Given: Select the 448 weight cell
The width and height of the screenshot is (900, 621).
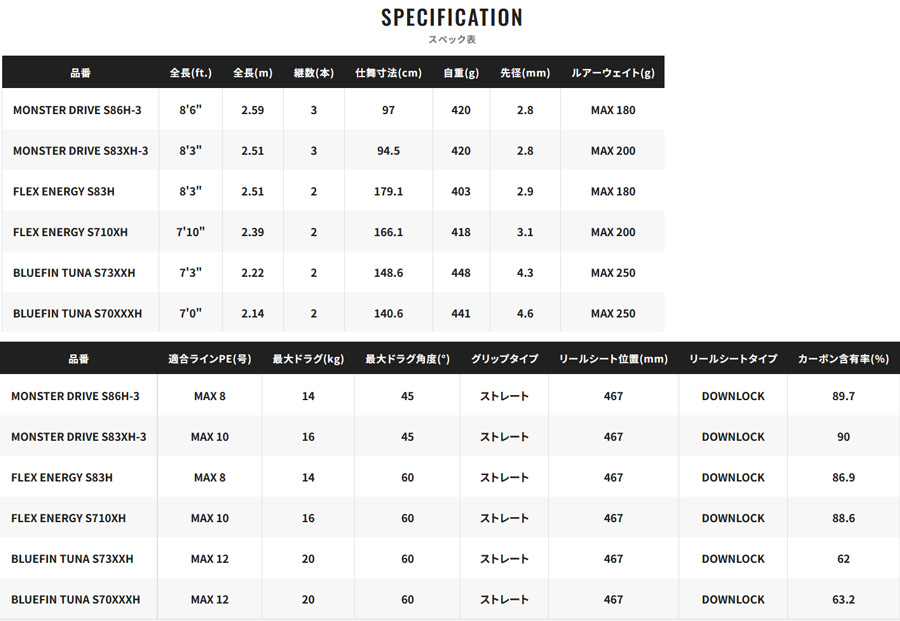Looking at the screenshot, I should coord(460,272).
